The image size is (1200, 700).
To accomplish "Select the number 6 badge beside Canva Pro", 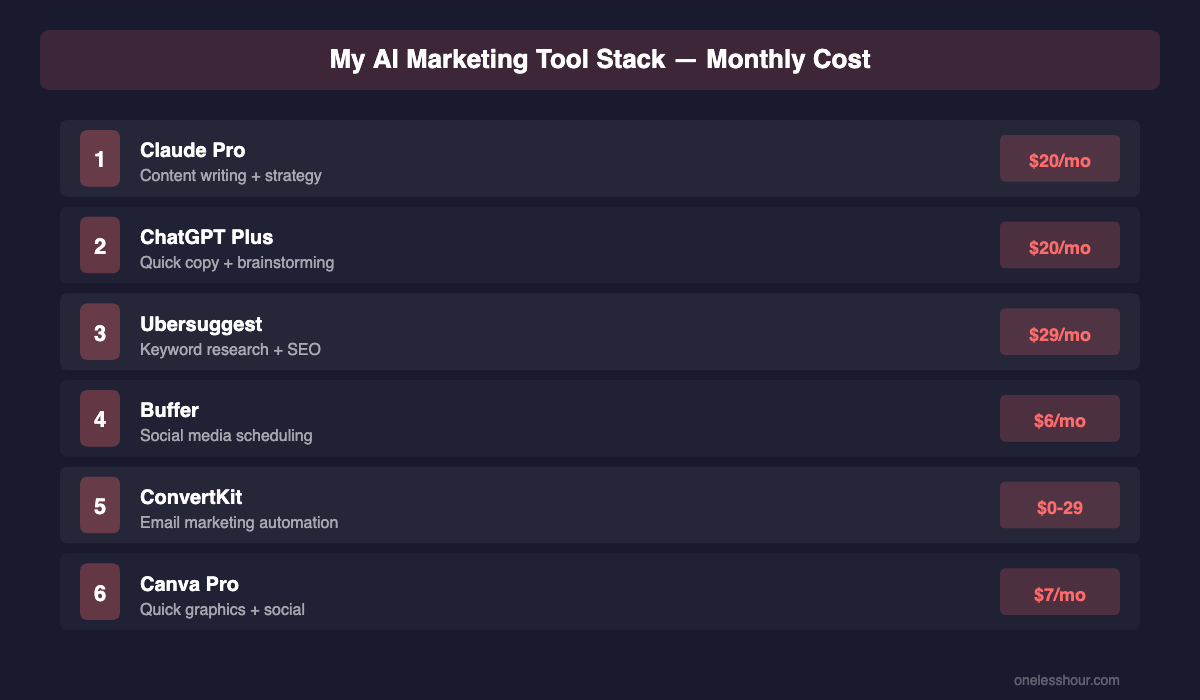I will point(100,592).
